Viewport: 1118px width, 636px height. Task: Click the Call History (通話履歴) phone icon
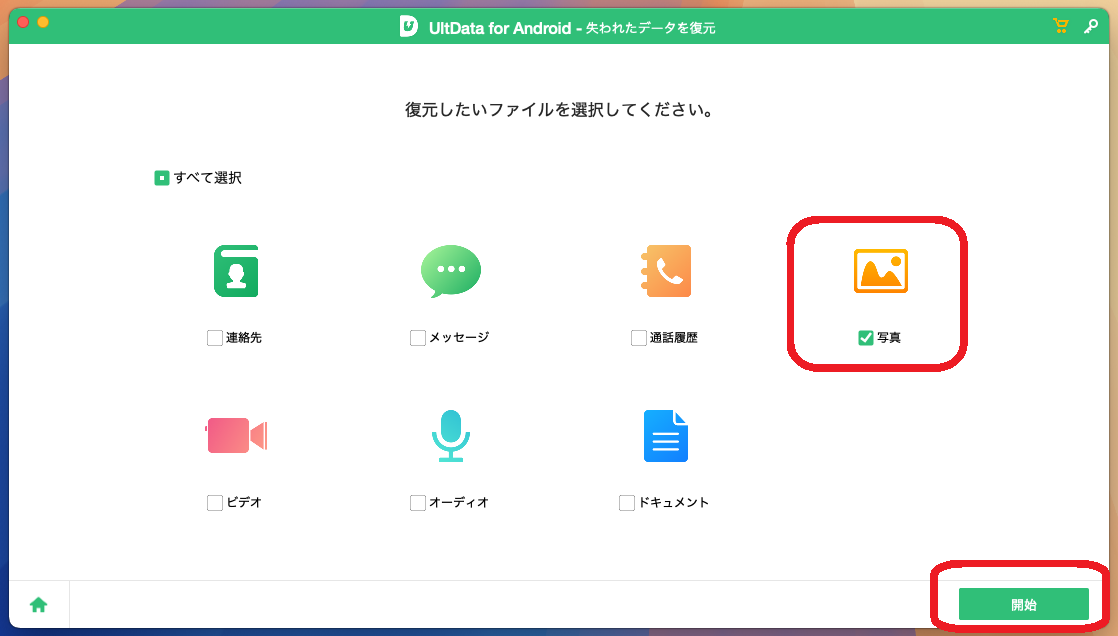(x=666, y=271)
